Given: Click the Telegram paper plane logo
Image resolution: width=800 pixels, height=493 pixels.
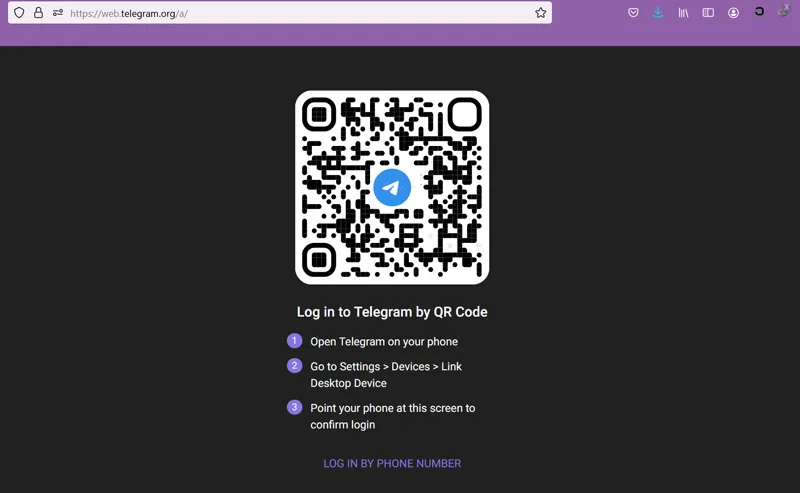Looking at the screenshot, I should [392, 187].
